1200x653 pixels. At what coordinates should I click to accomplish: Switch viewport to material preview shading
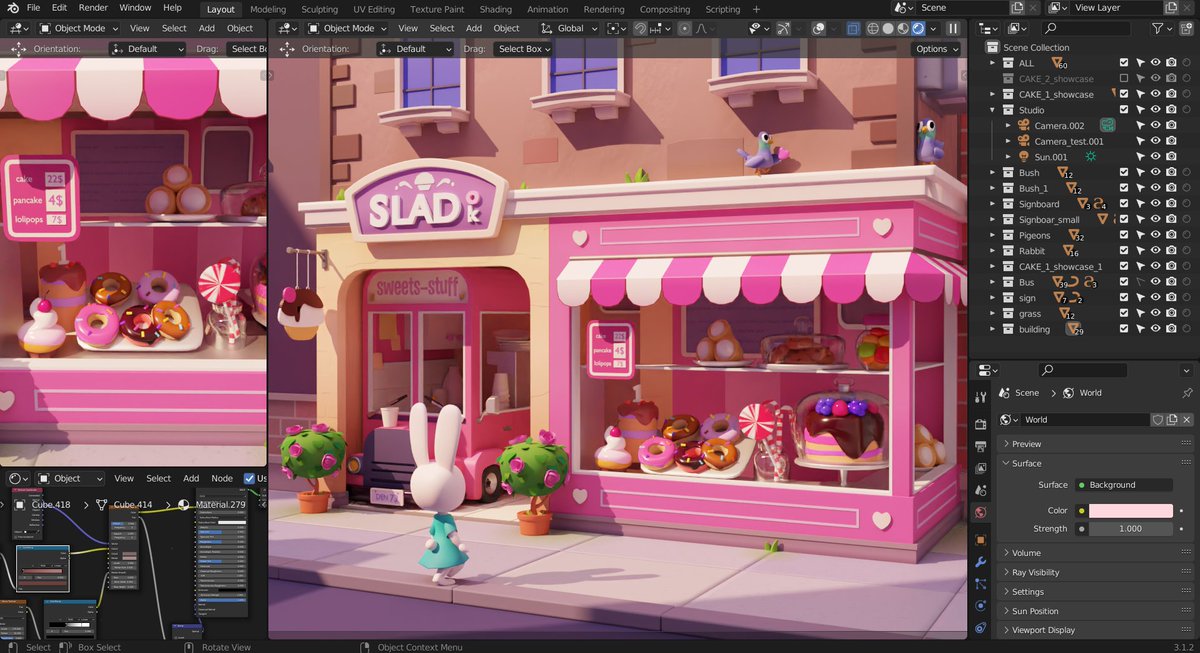point(902,29)
